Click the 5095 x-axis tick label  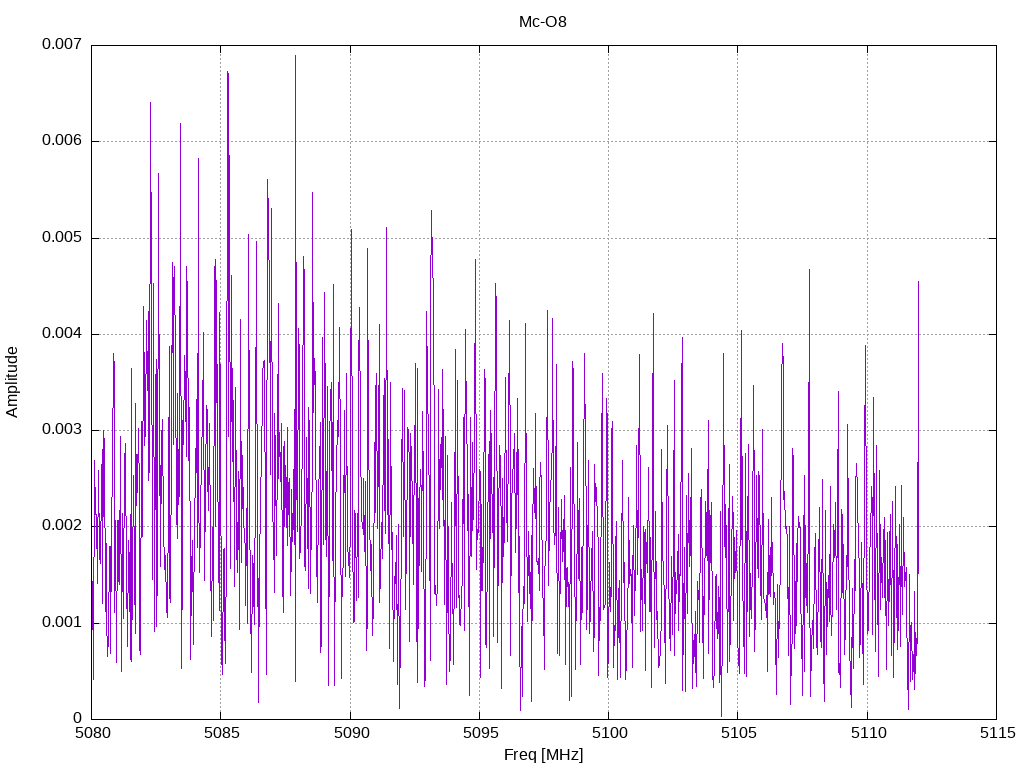[x=480, y=733]
